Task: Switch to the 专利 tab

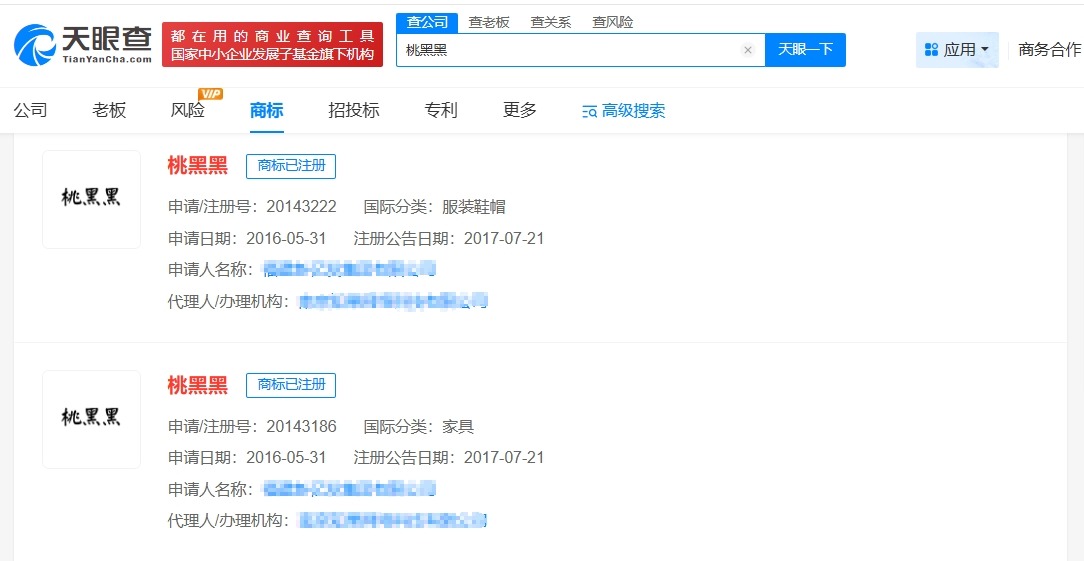Action: tap(441, 110)
